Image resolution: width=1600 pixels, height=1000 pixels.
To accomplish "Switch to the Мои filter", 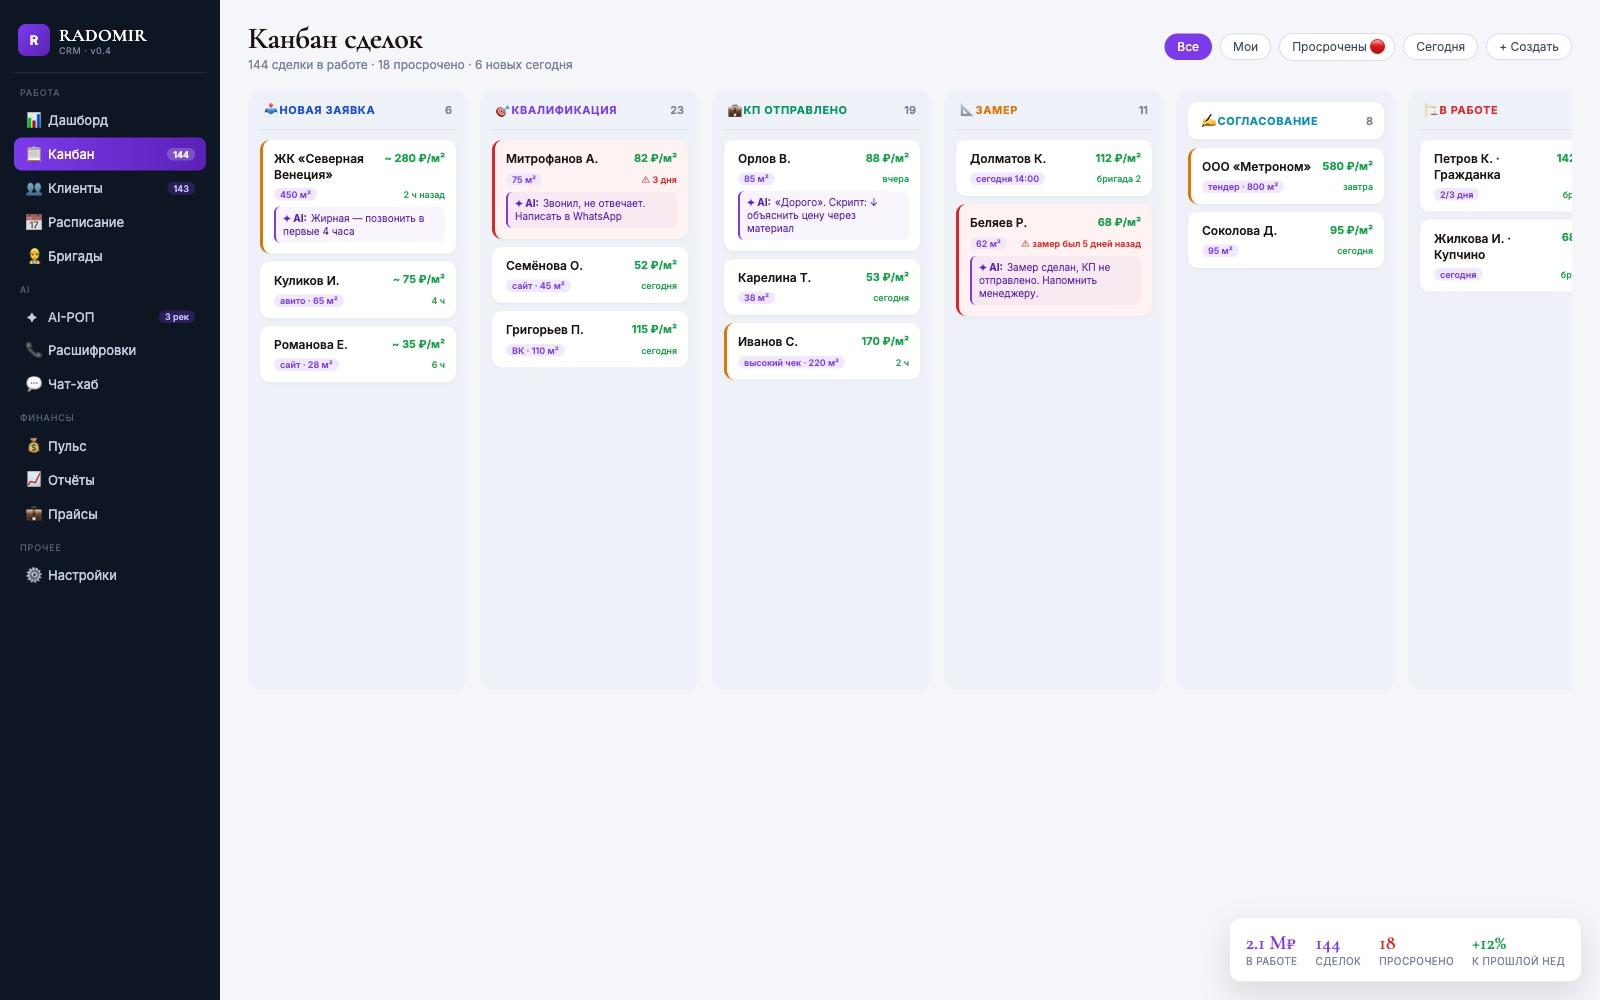I will [1245, 46].
